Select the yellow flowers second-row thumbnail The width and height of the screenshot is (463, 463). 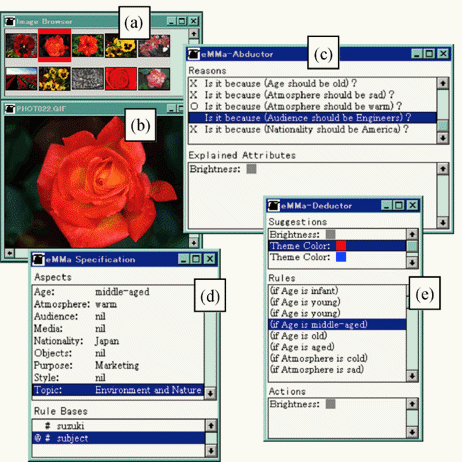coord(54,79)
